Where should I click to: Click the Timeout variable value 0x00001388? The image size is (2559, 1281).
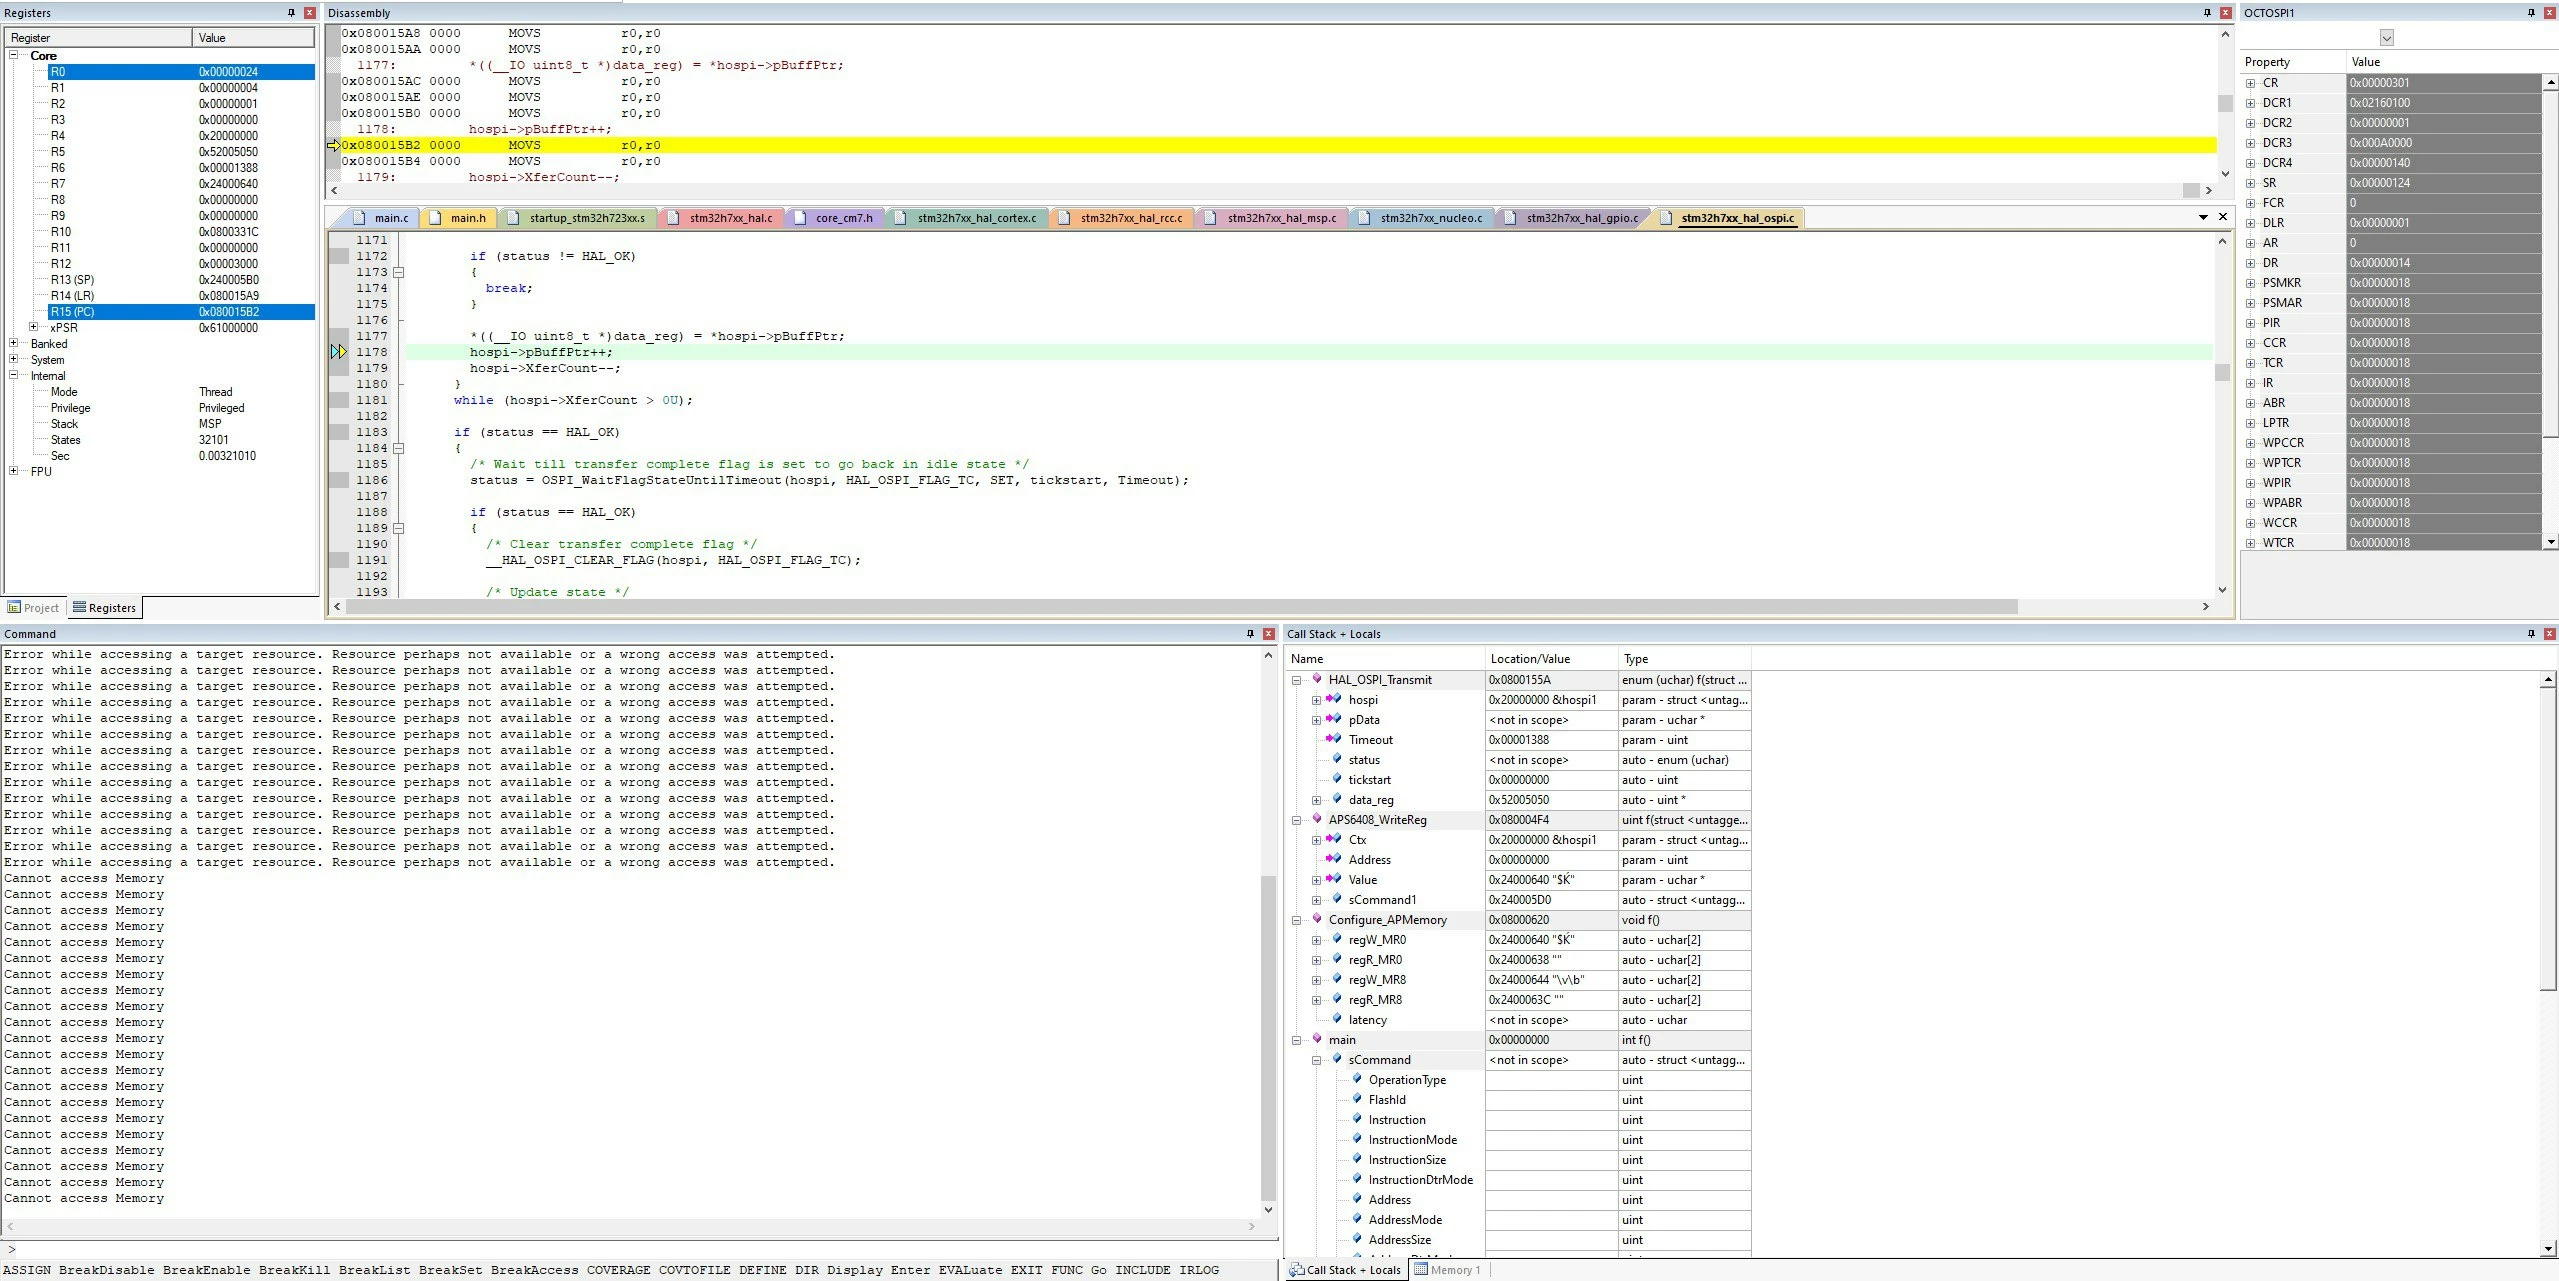tap(1551, 740)
